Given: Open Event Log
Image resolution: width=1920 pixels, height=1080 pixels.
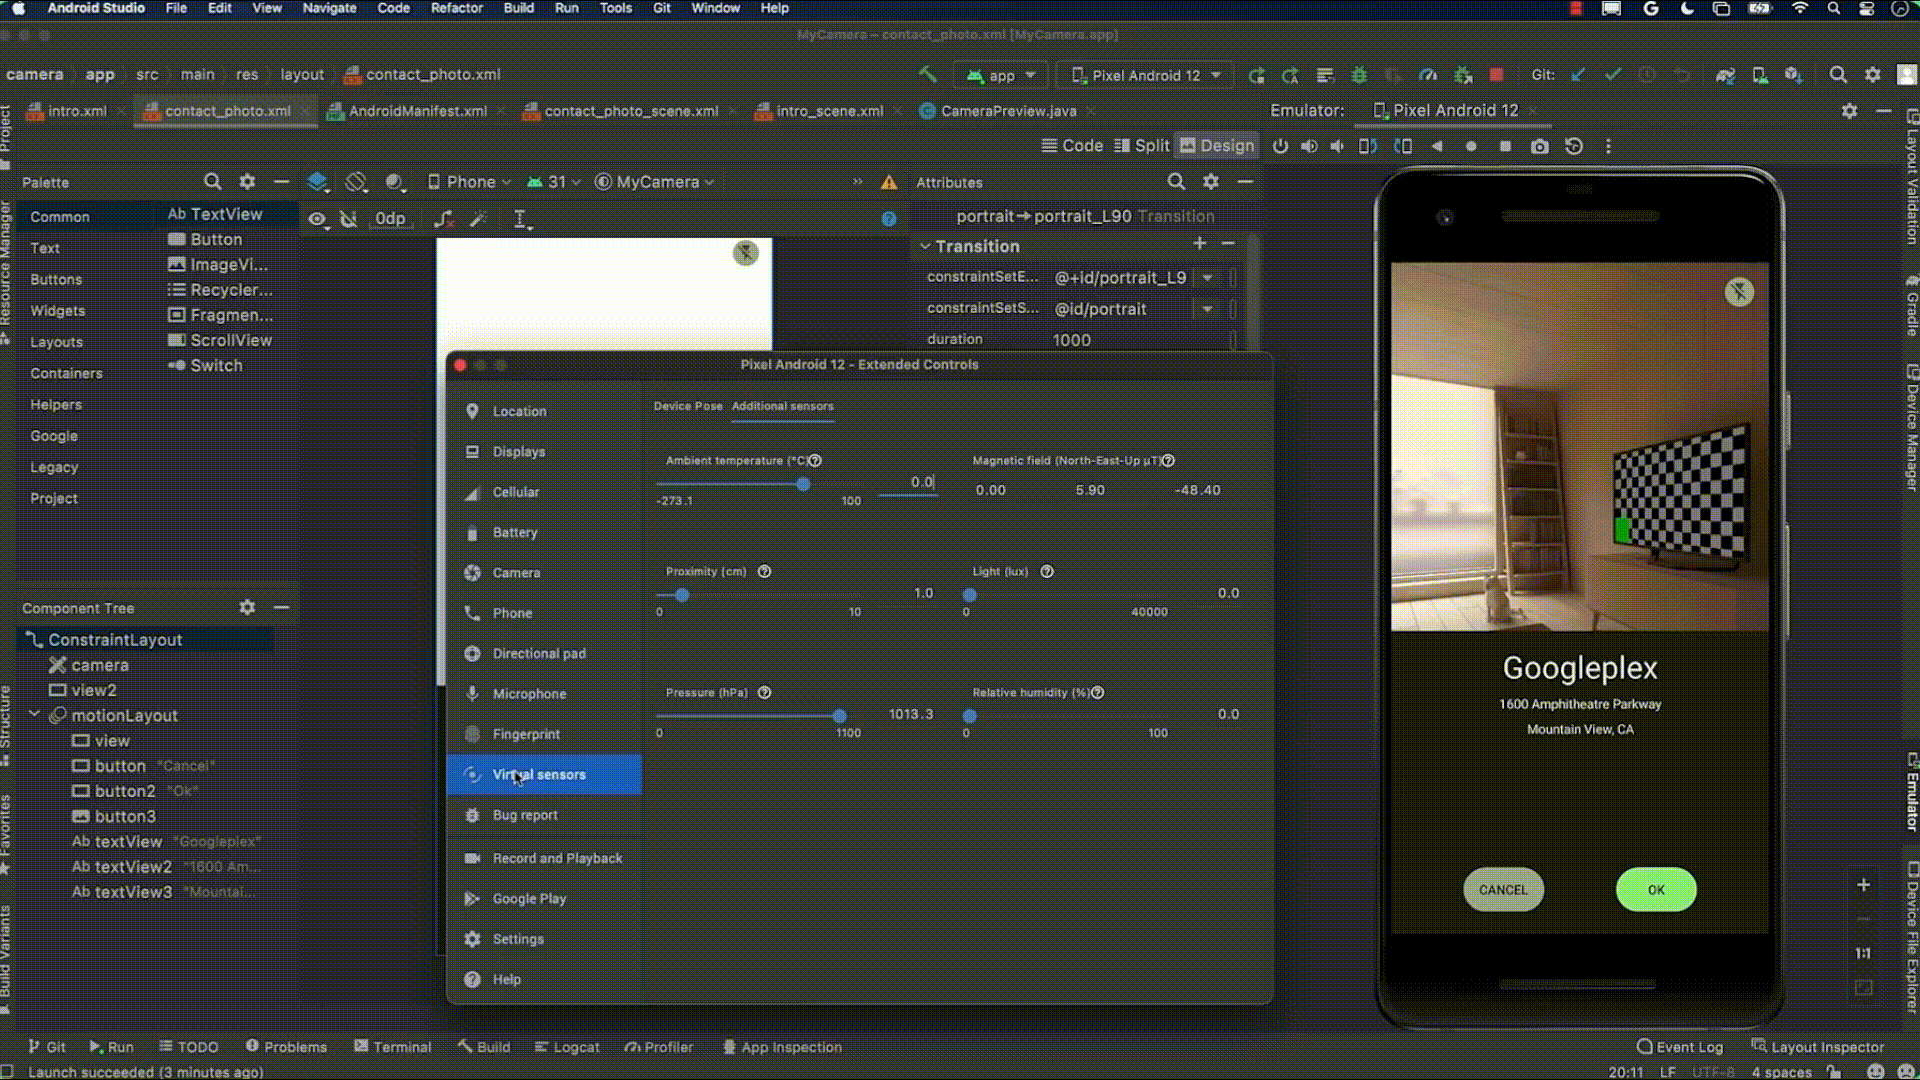Looking at the screenshot, I should pos(1680,1047).
